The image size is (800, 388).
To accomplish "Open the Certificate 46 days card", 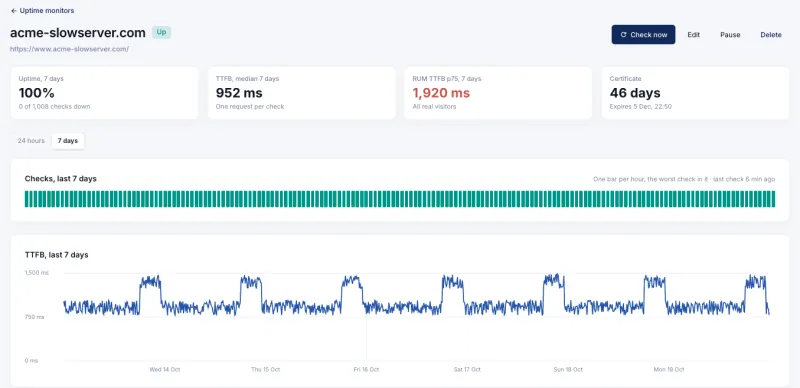I will (x=695, y=93).
